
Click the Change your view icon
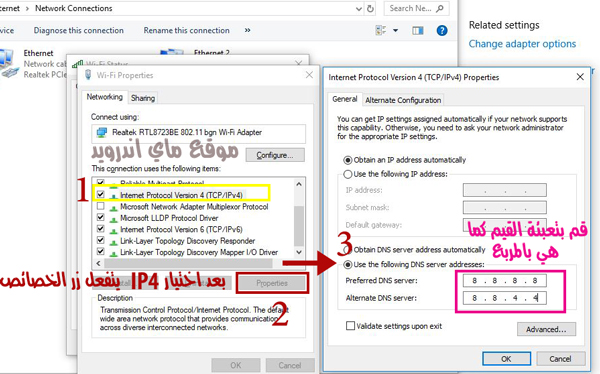(x=381, y=30)
